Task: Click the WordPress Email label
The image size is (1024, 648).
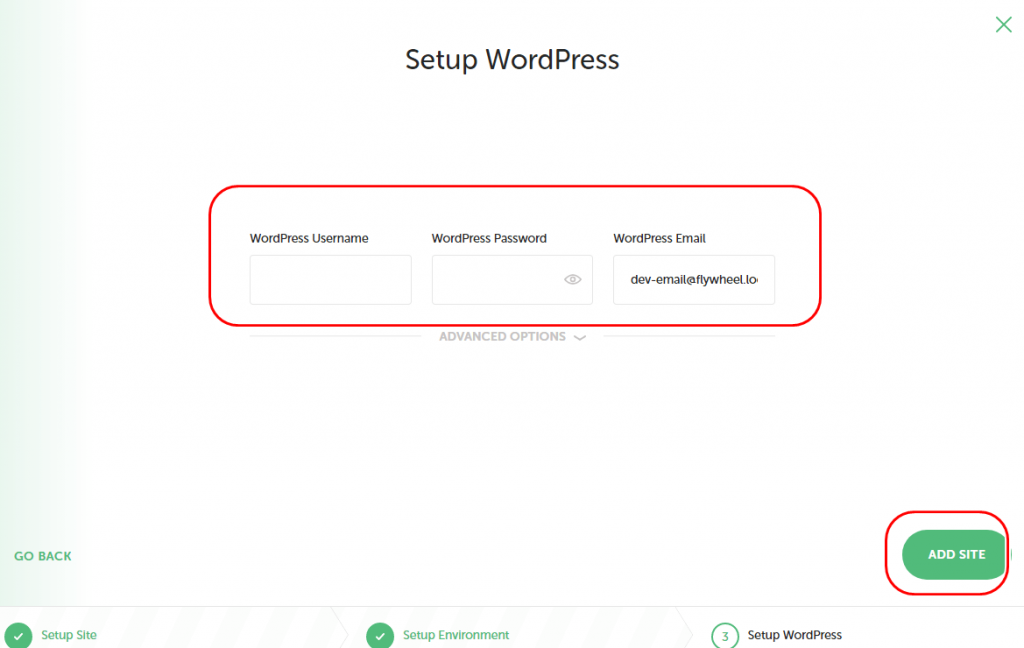Action: point(660,238)
